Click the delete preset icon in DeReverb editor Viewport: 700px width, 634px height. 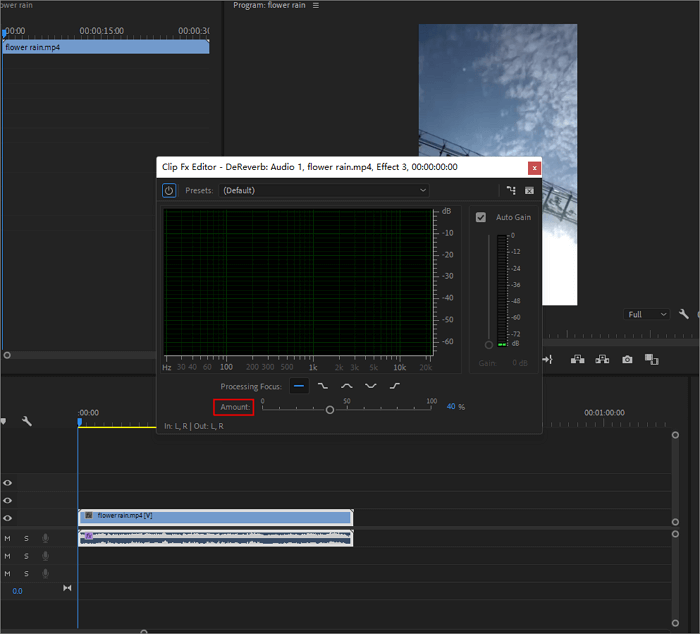click(x=529, y=191)
